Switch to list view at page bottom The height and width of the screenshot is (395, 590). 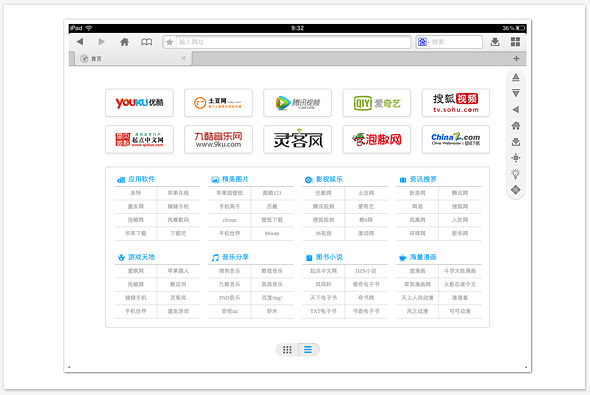tap(308, 350)
